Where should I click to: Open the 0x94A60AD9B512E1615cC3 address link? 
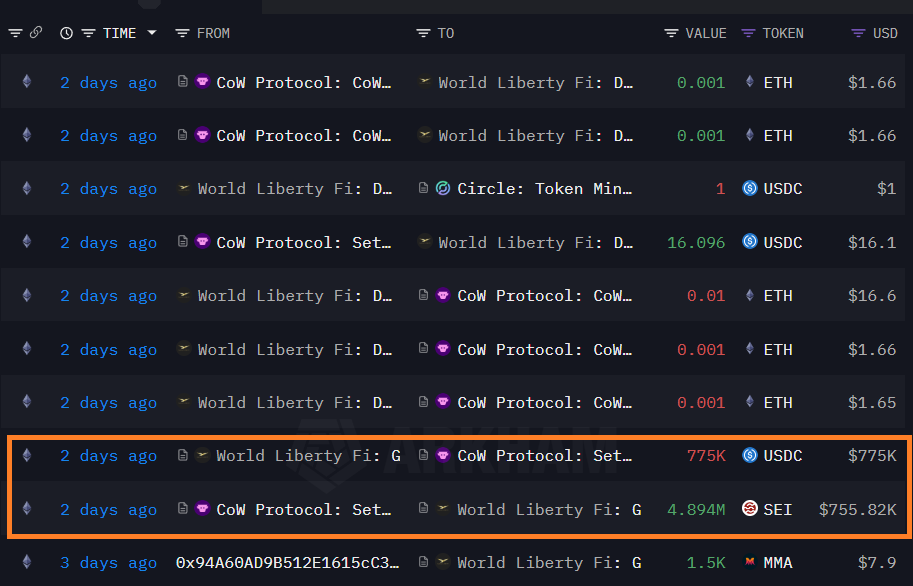[x=283, y=563]
